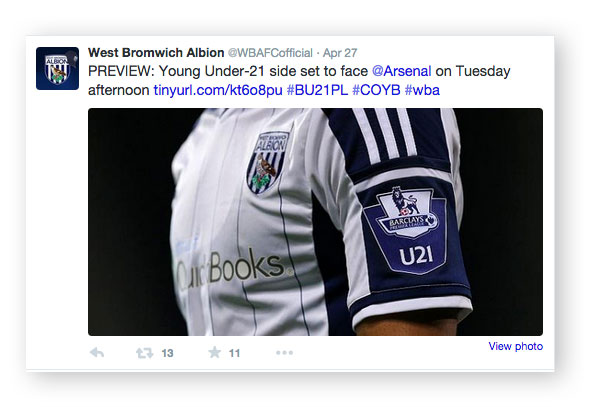Open the West Bromwich Albion profile name
The width and height of the screenshot is (604, 407).
(x=156, y=53)
